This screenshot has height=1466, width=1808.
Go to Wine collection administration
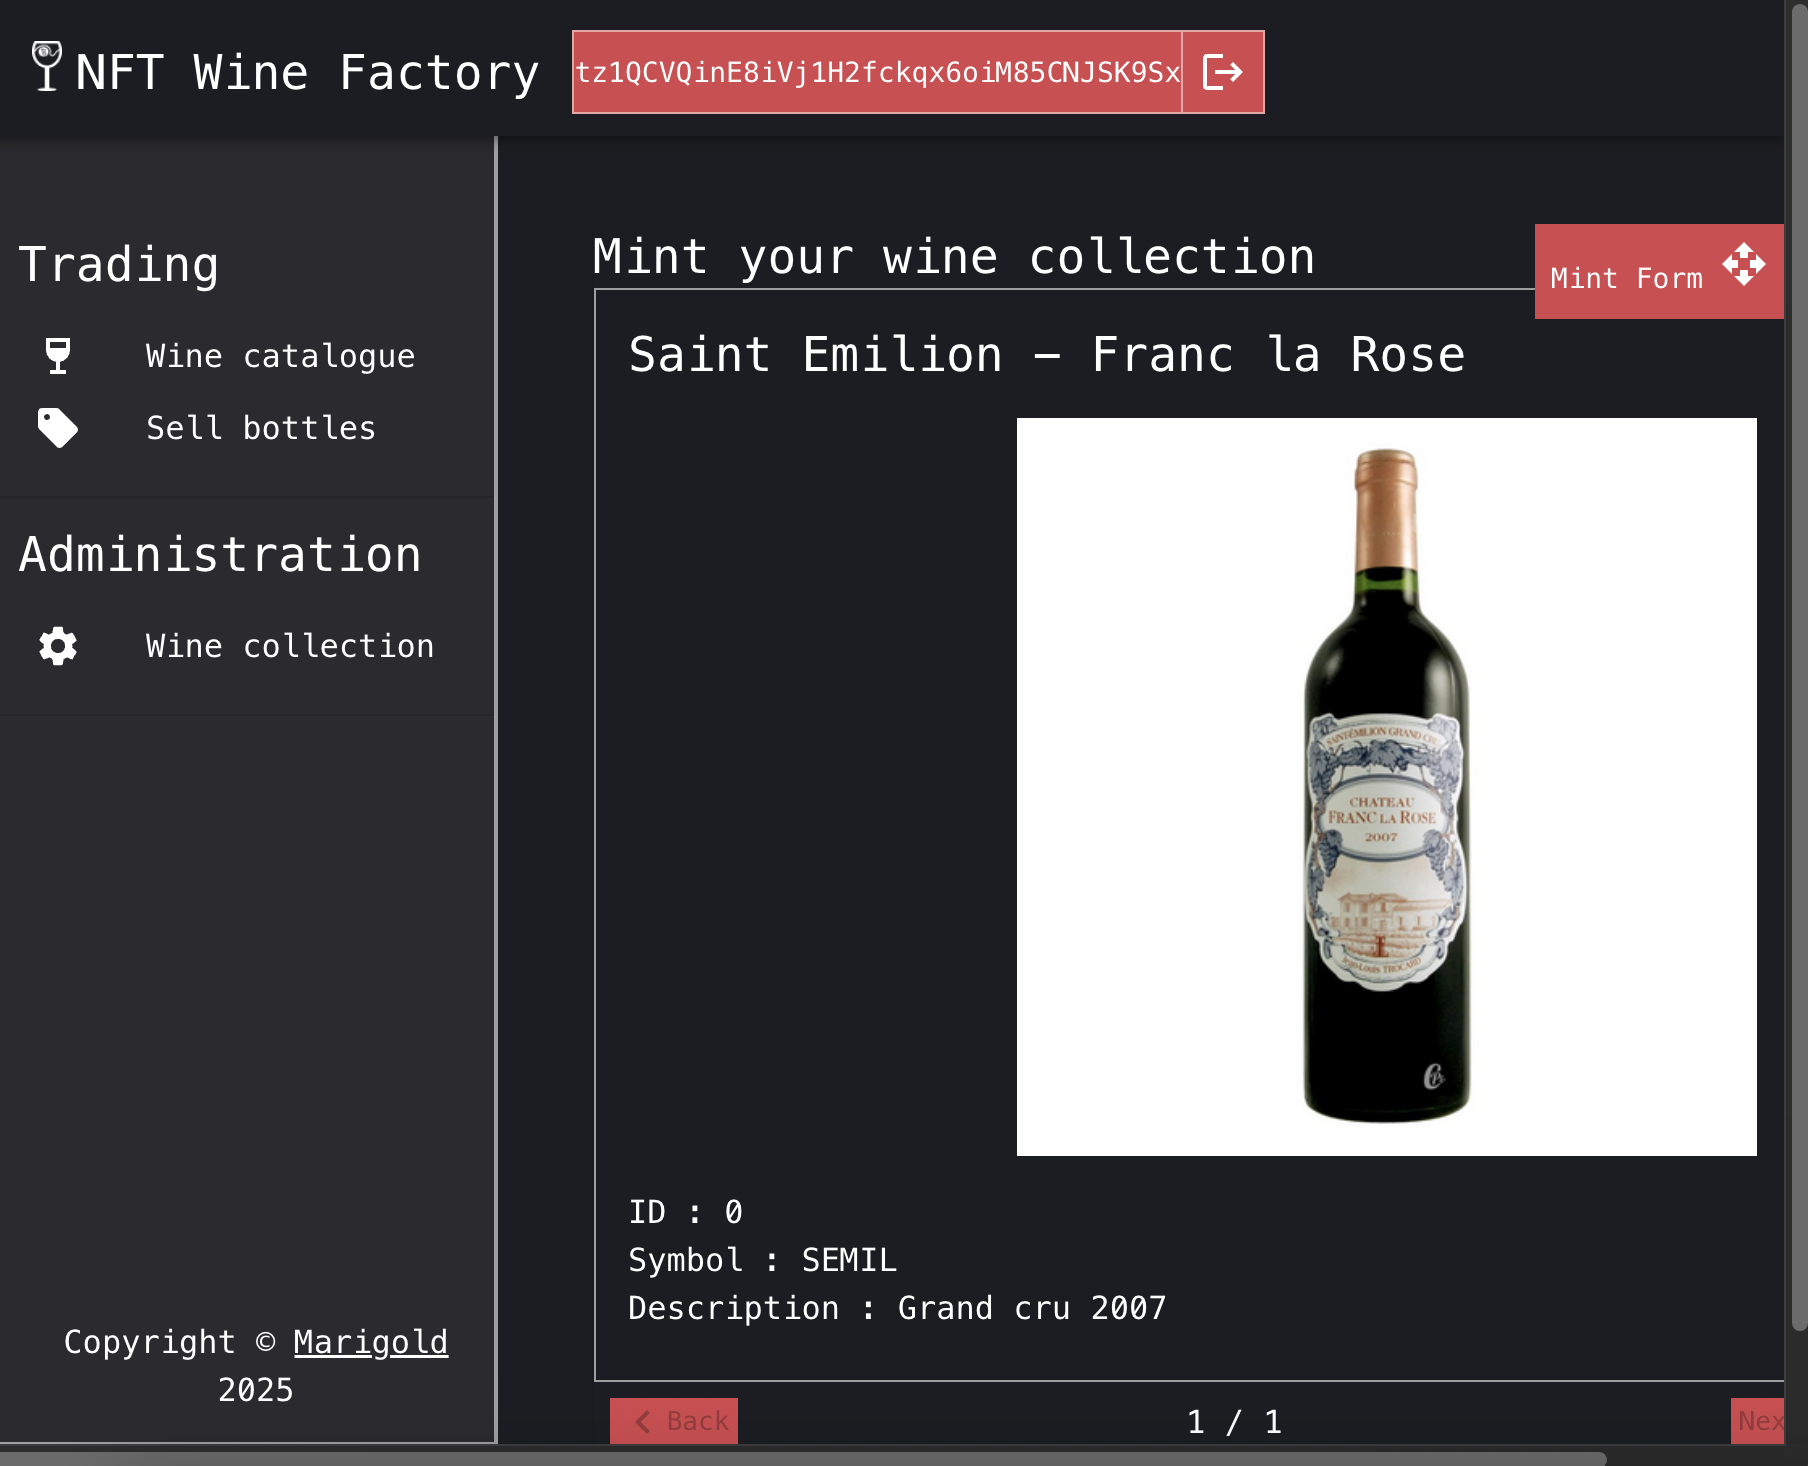click(x=289, y=645)
